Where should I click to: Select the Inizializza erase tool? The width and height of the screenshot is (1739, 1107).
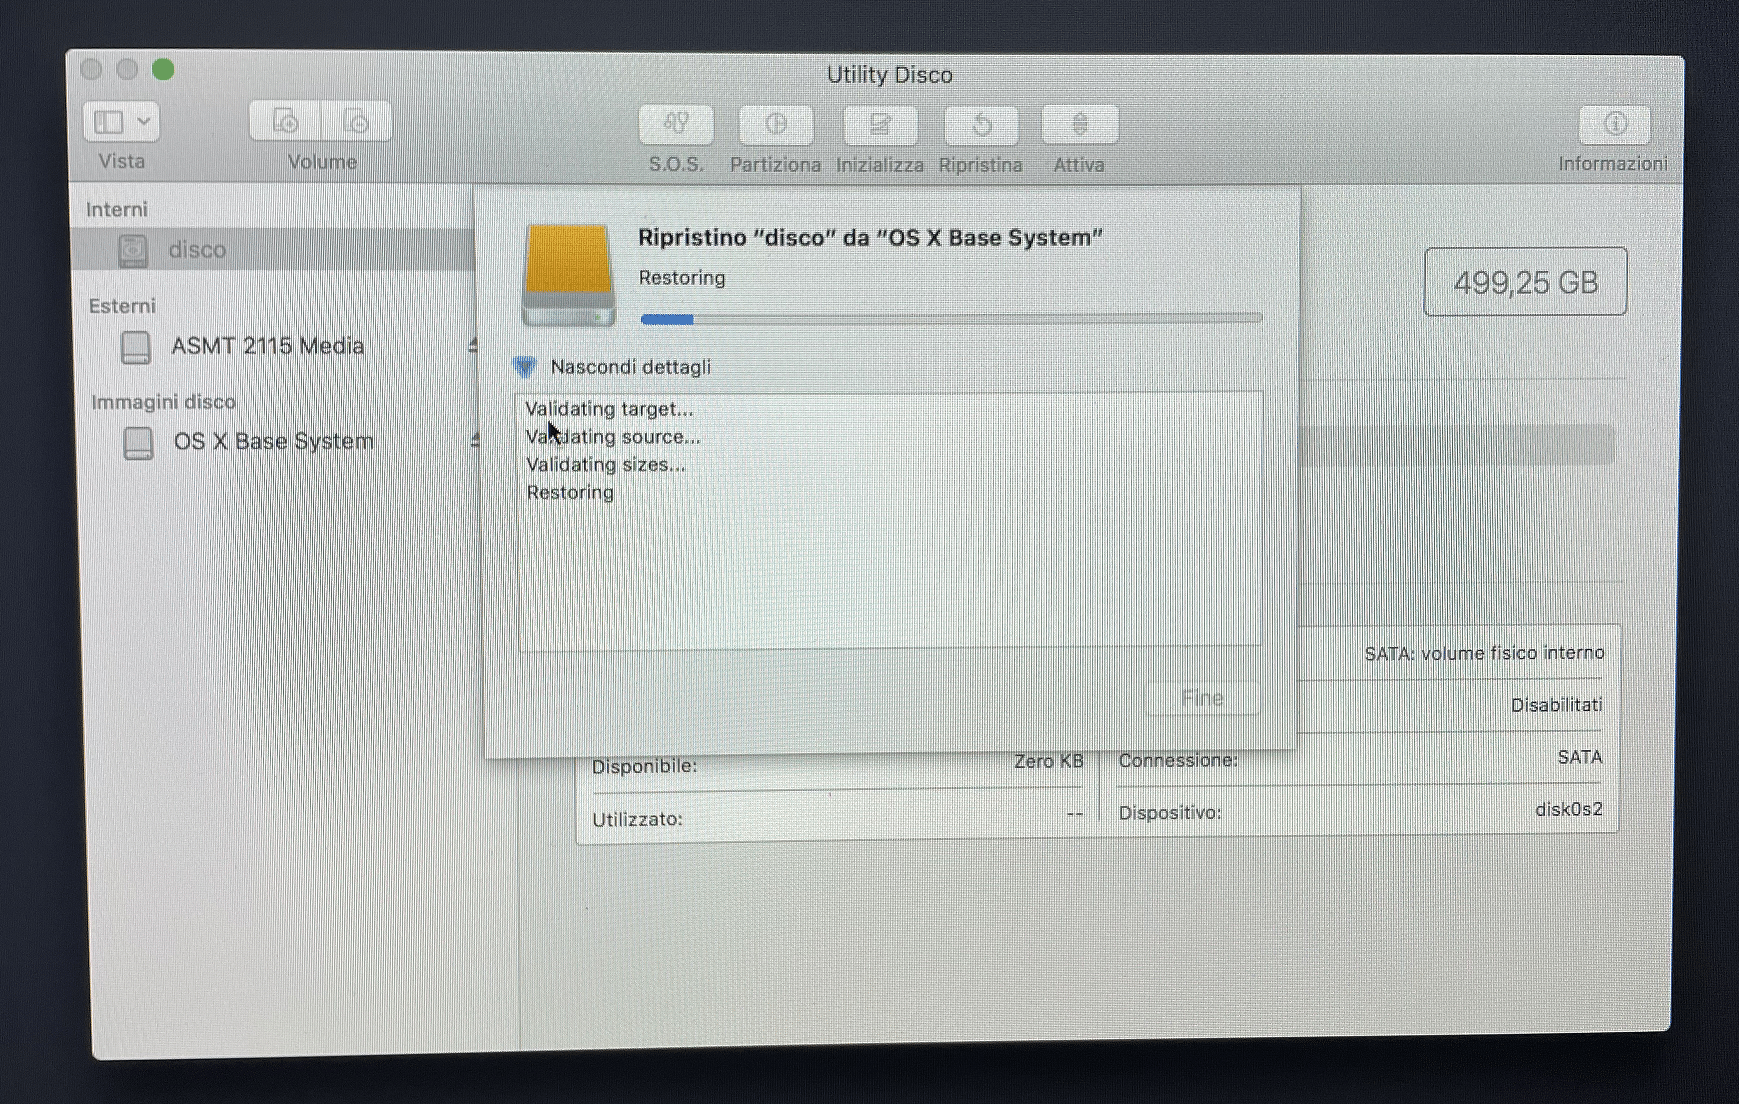pos(880,125)
